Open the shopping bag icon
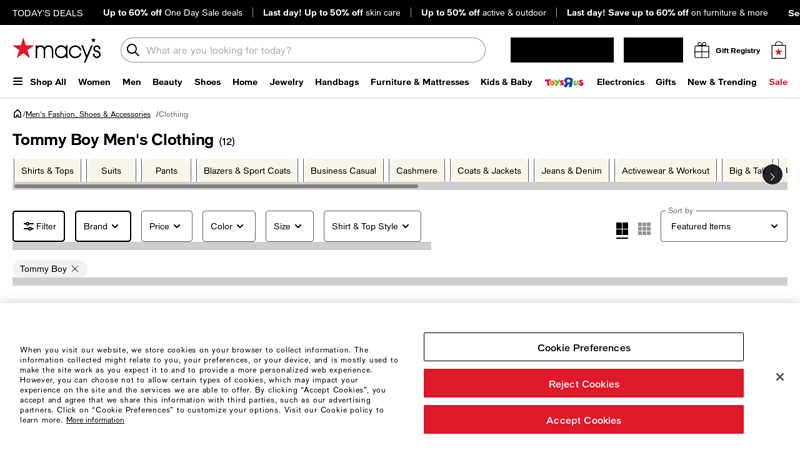Viewport: 800px width, 450px height. (778, 50)
